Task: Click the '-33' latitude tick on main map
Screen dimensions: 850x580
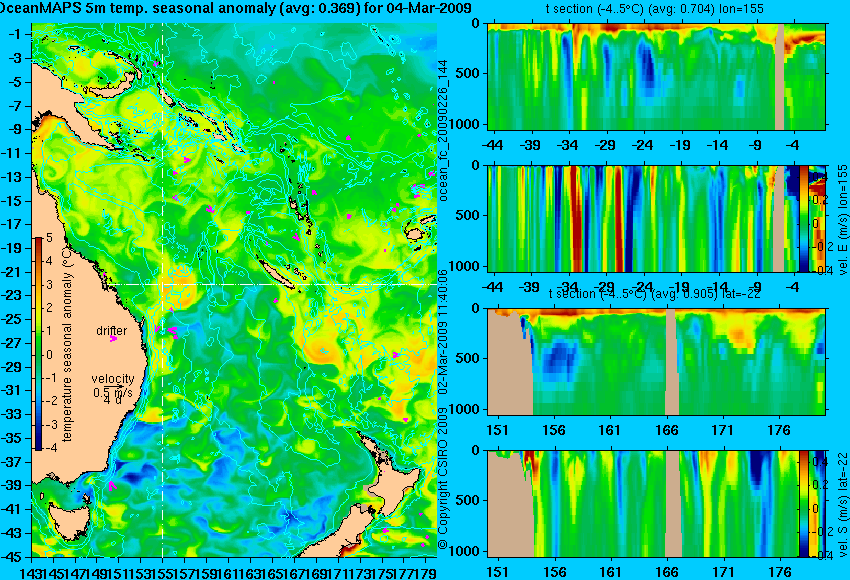Action: pos(12,414)
